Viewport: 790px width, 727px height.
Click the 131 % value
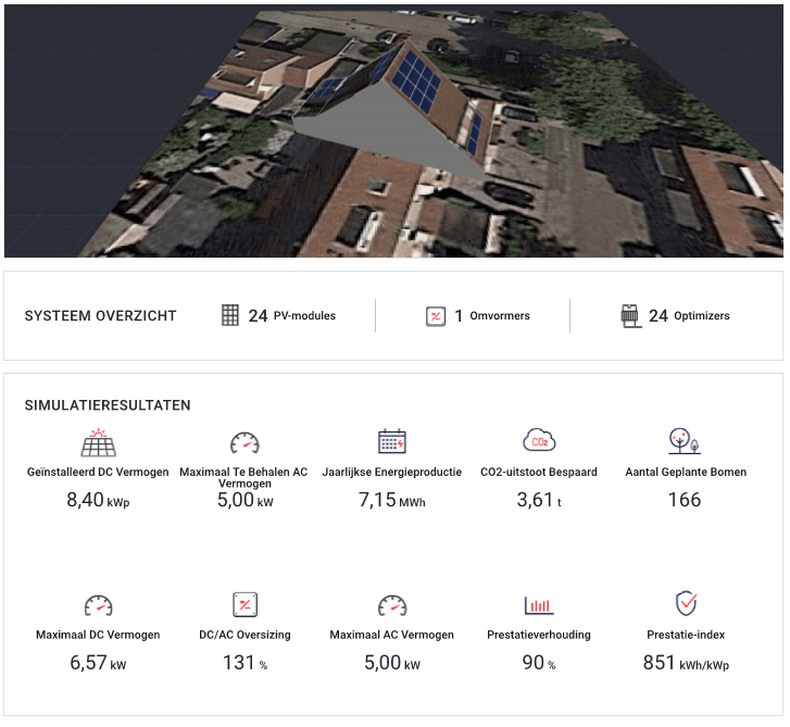pos(245,664)
